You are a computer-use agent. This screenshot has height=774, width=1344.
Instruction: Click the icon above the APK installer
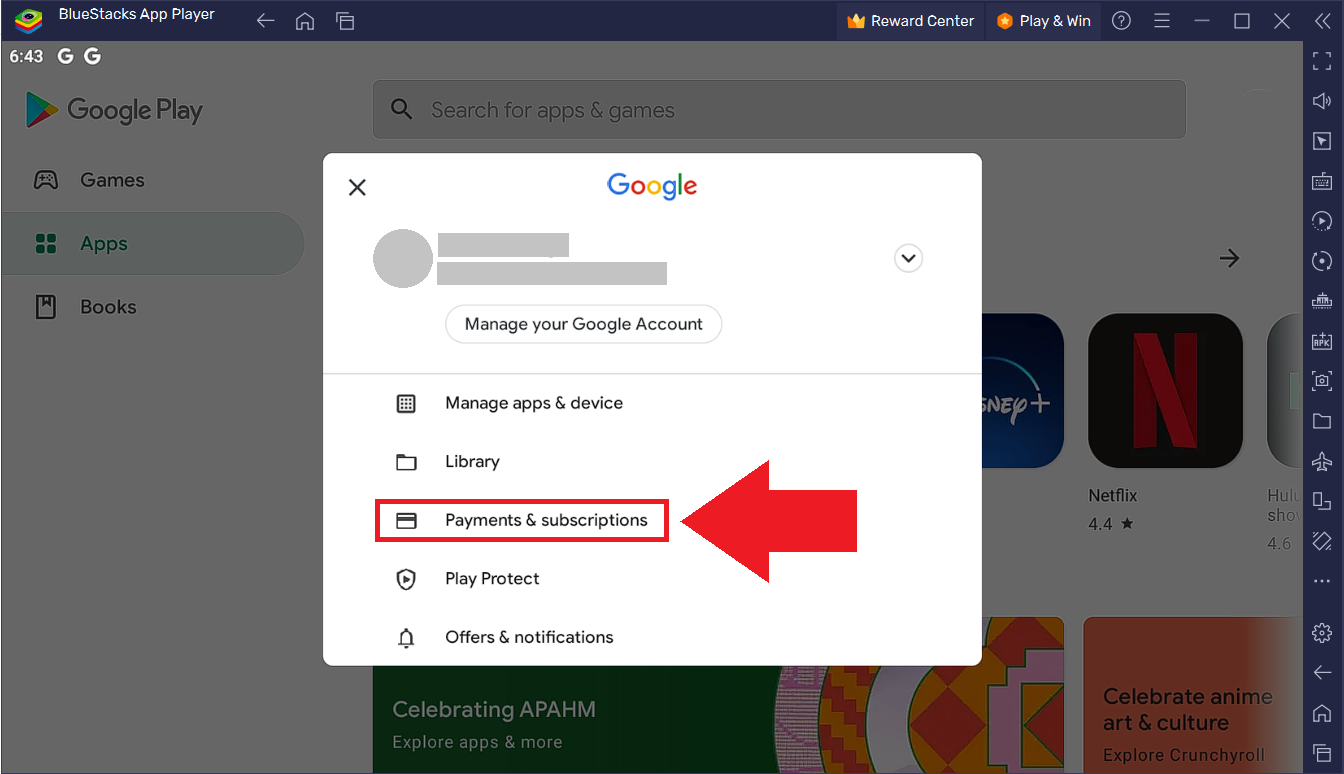pyautogui.click(x=1322, y=301)
